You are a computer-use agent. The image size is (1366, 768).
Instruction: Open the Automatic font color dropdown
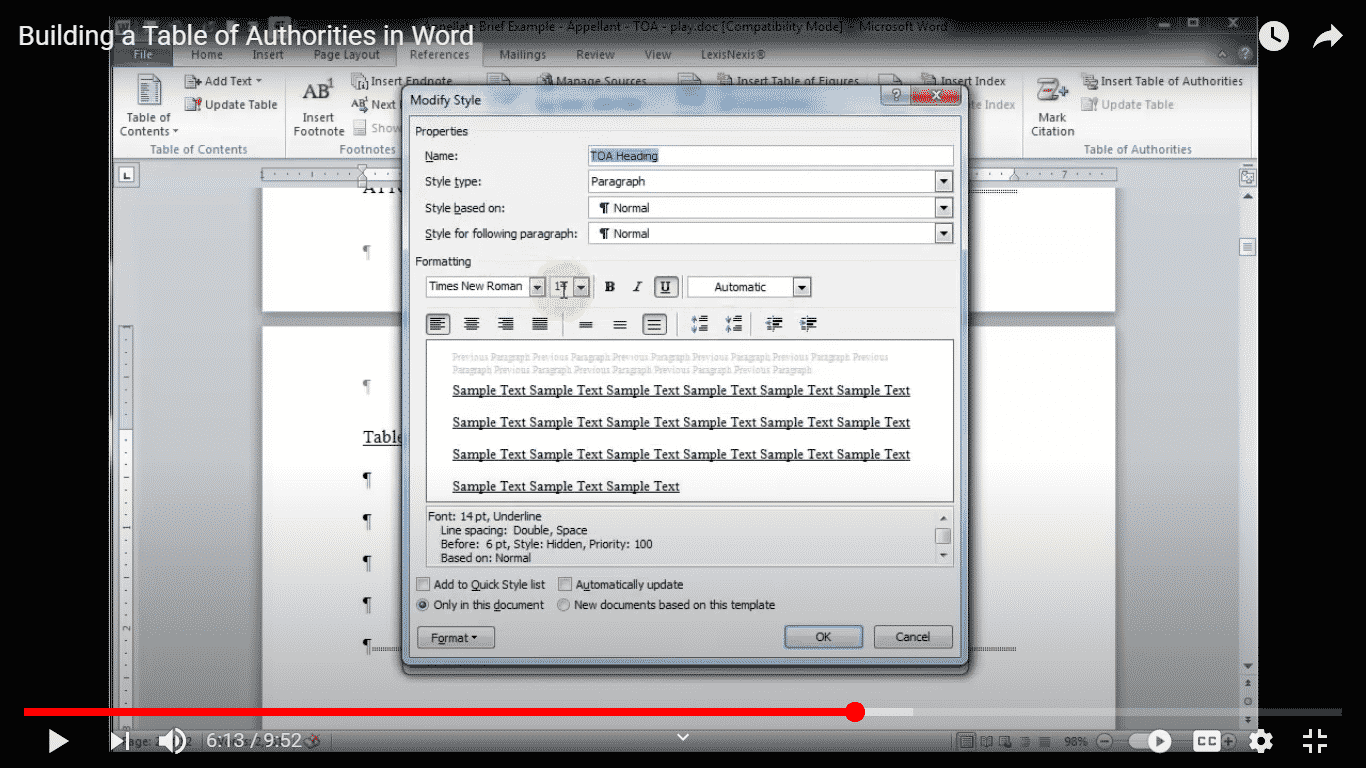(801, 287)
